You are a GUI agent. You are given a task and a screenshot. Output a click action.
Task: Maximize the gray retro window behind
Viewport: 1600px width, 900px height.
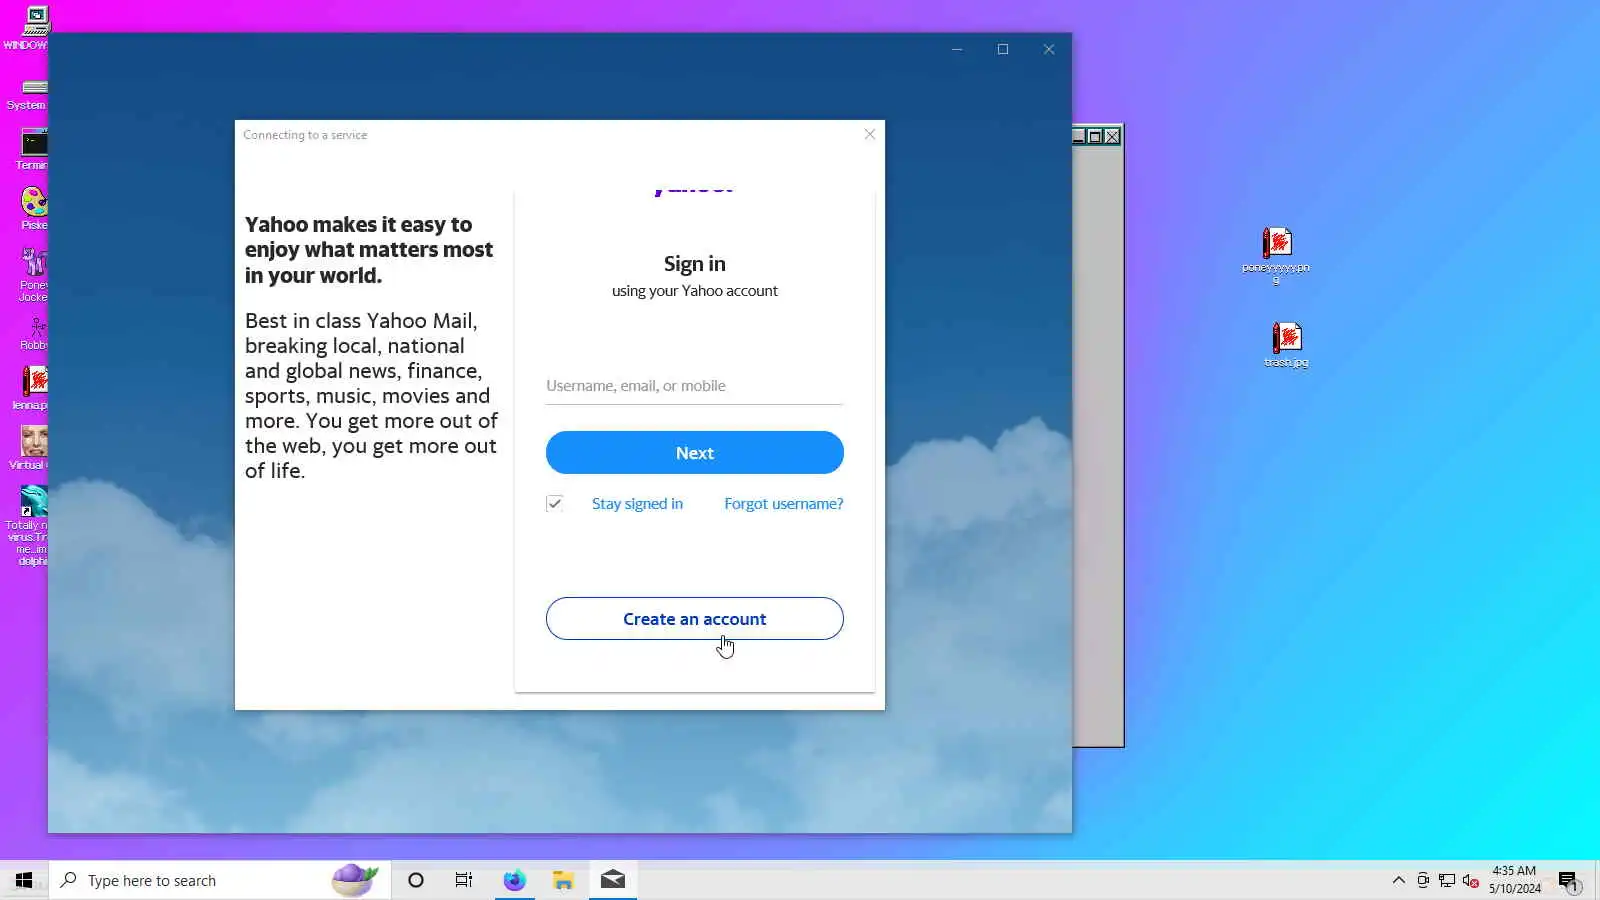click(1095, 136)
